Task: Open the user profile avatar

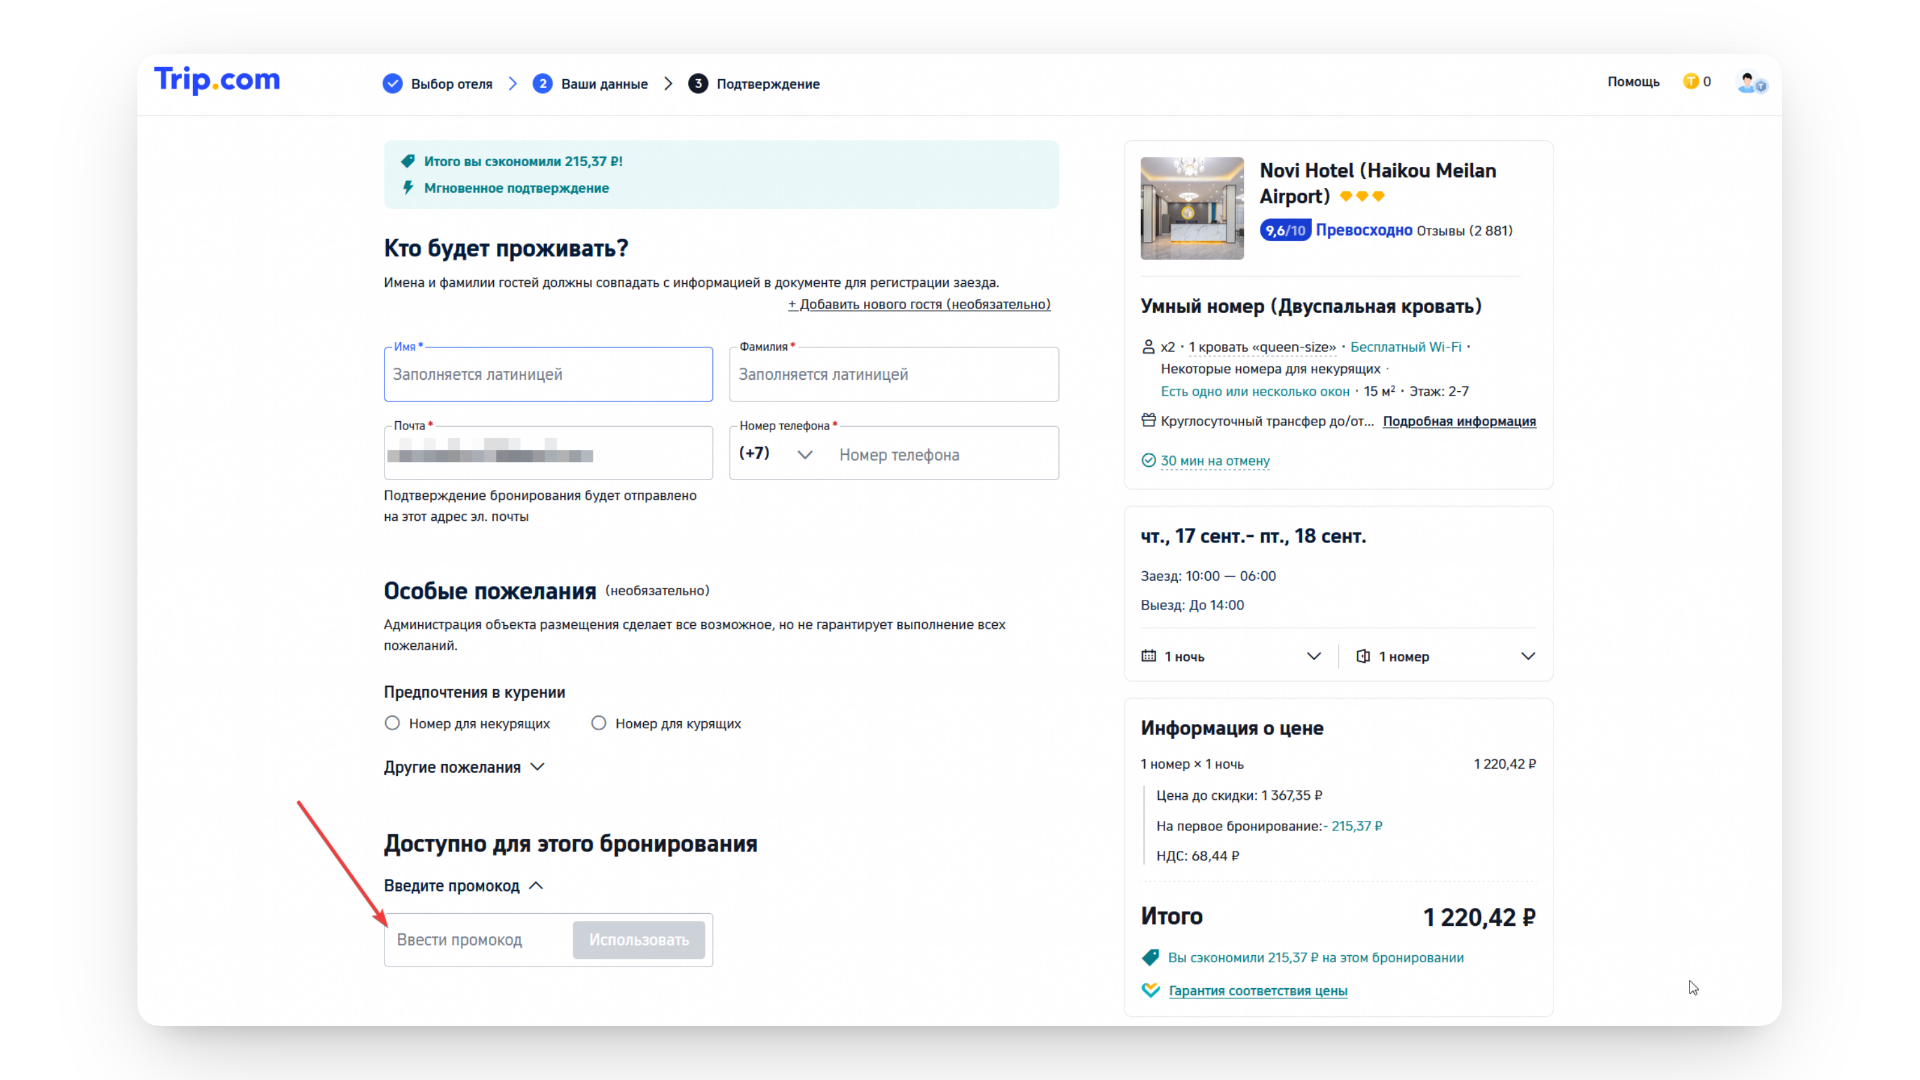Action: [x=1752, y=83]
